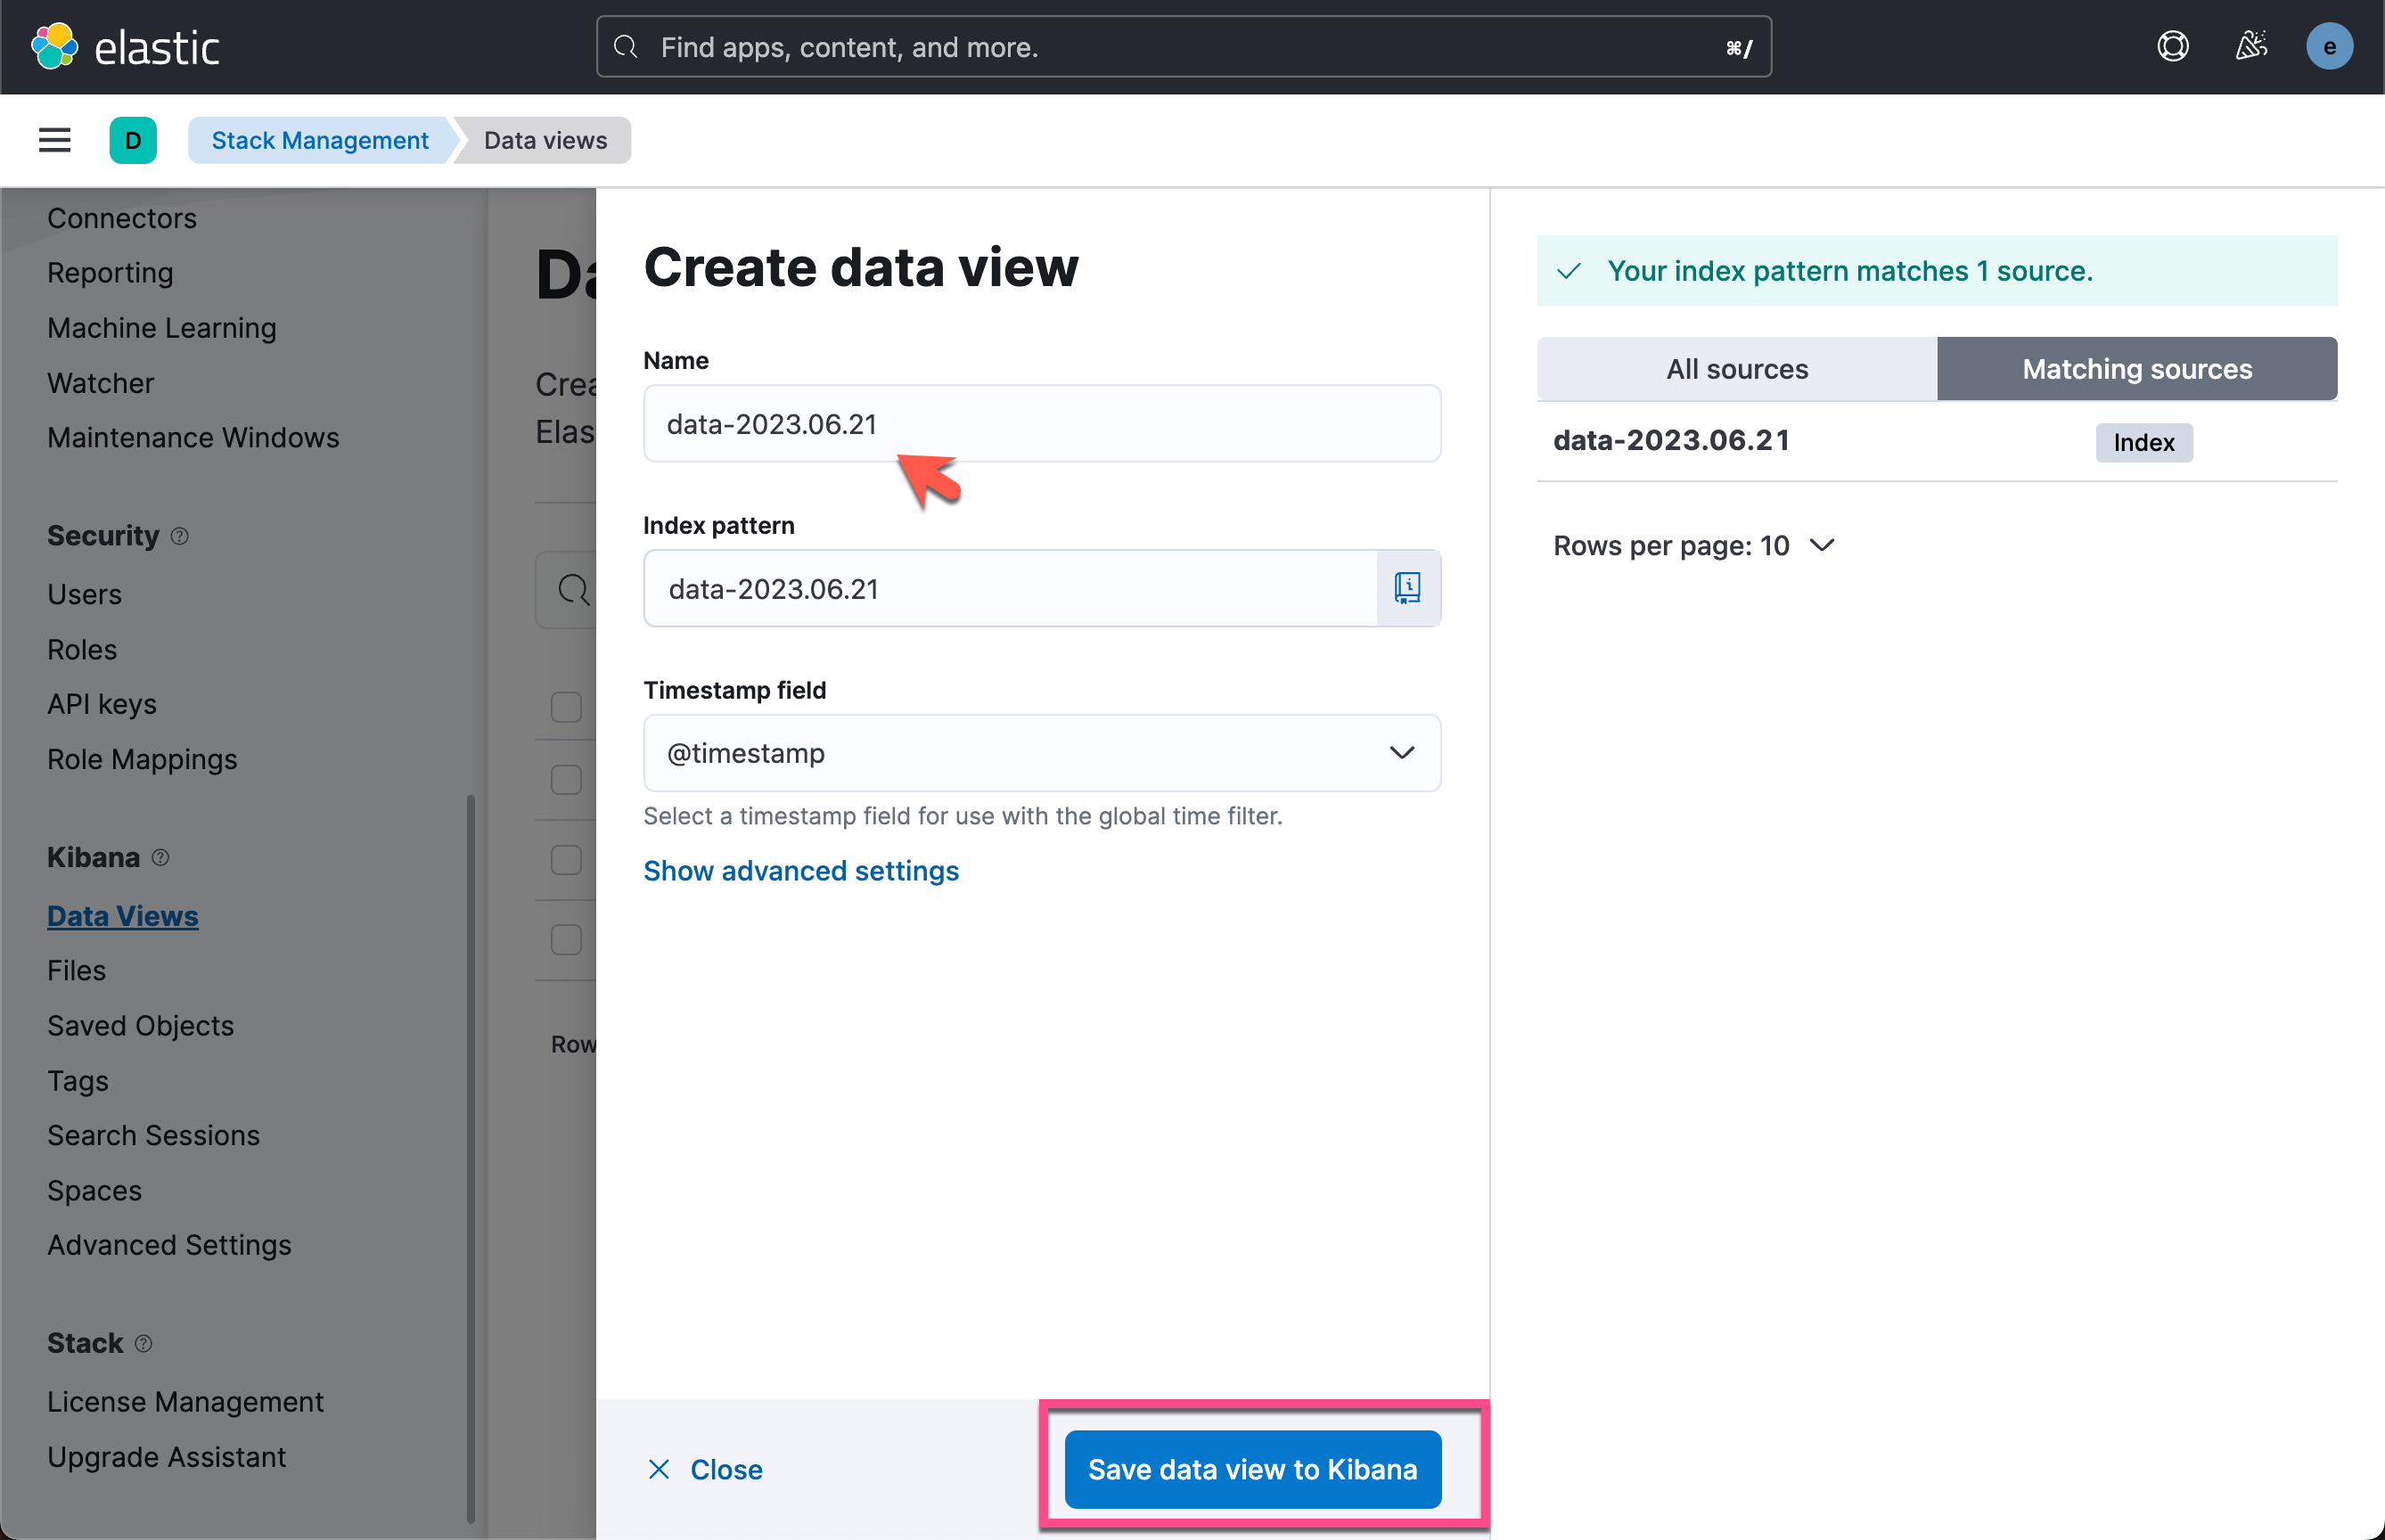Click the Name input field

[1041, 424]
